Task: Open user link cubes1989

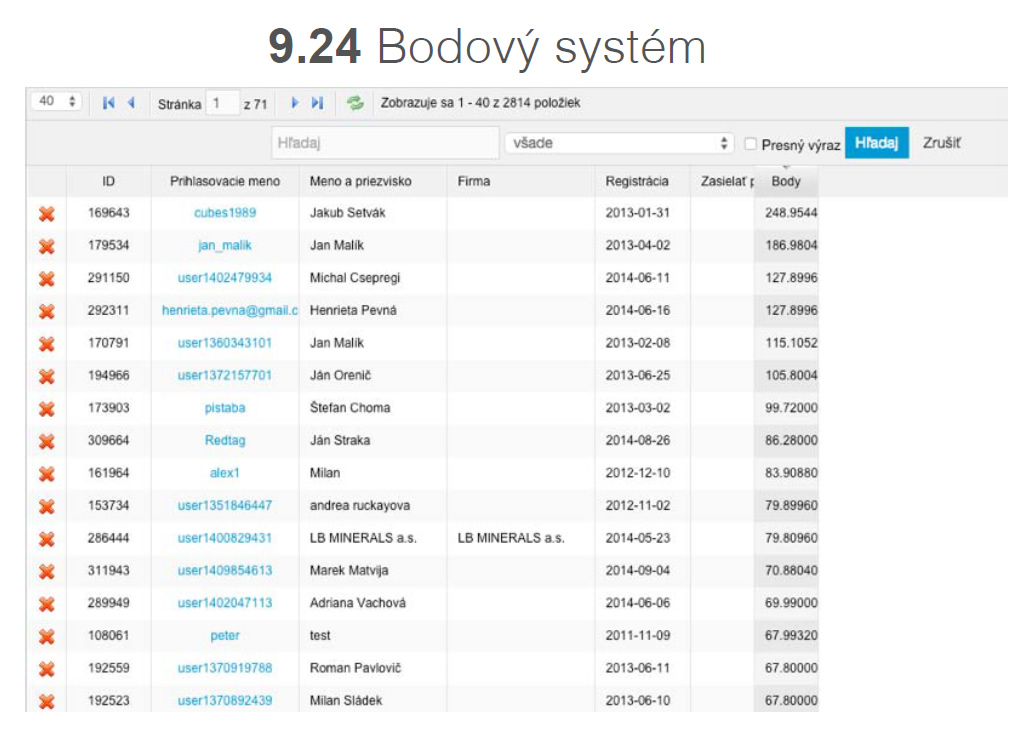Action: [225, 213]
